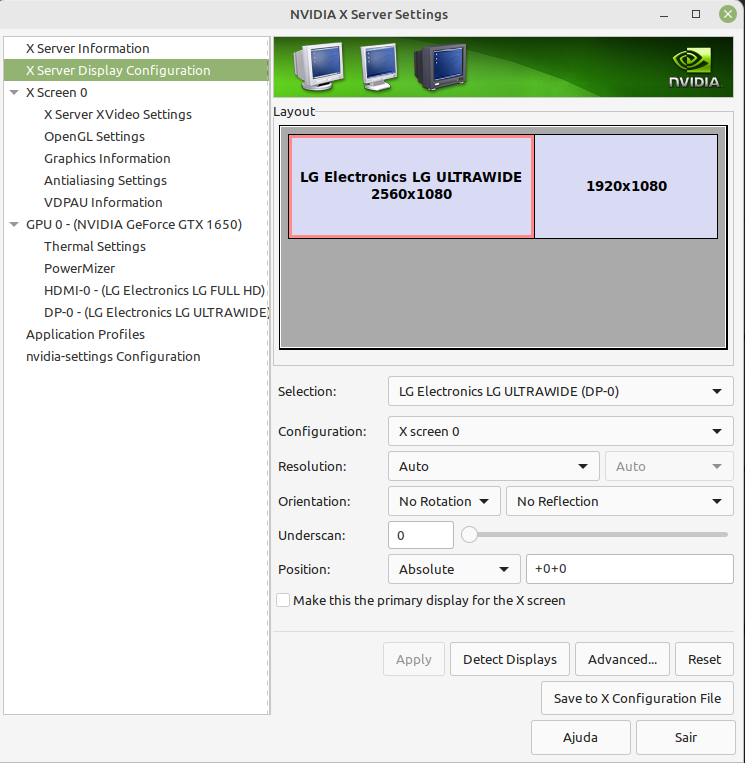Open nvidia-settings Configuration page
The height and width of the screenshot is (763, 745).
point(113,357)
